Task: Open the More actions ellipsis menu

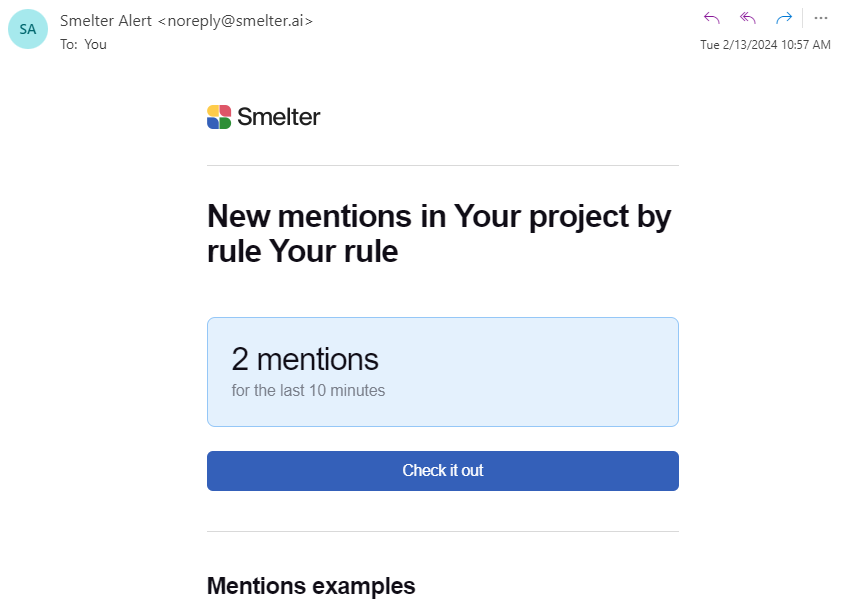Action: pyautogui.click(x=821, y=18)
